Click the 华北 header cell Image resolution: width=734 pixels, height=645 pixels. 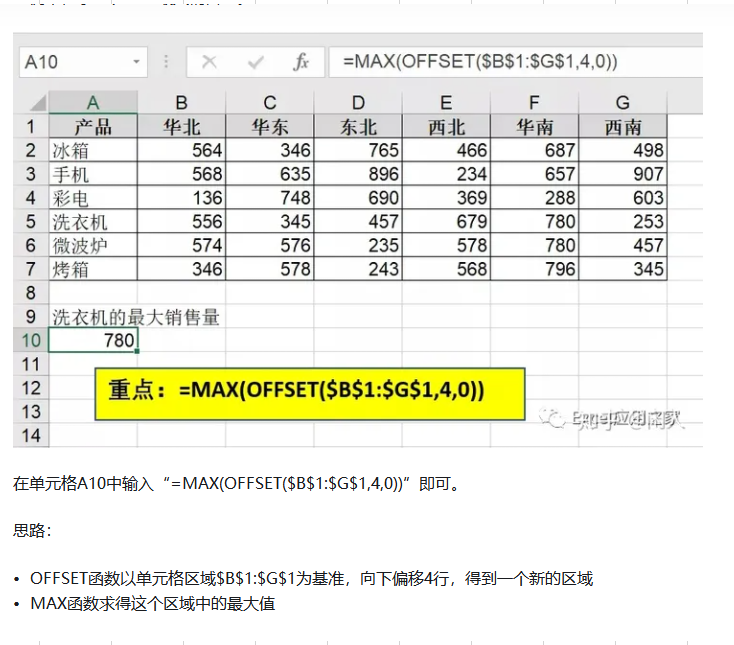pos(181,127)
